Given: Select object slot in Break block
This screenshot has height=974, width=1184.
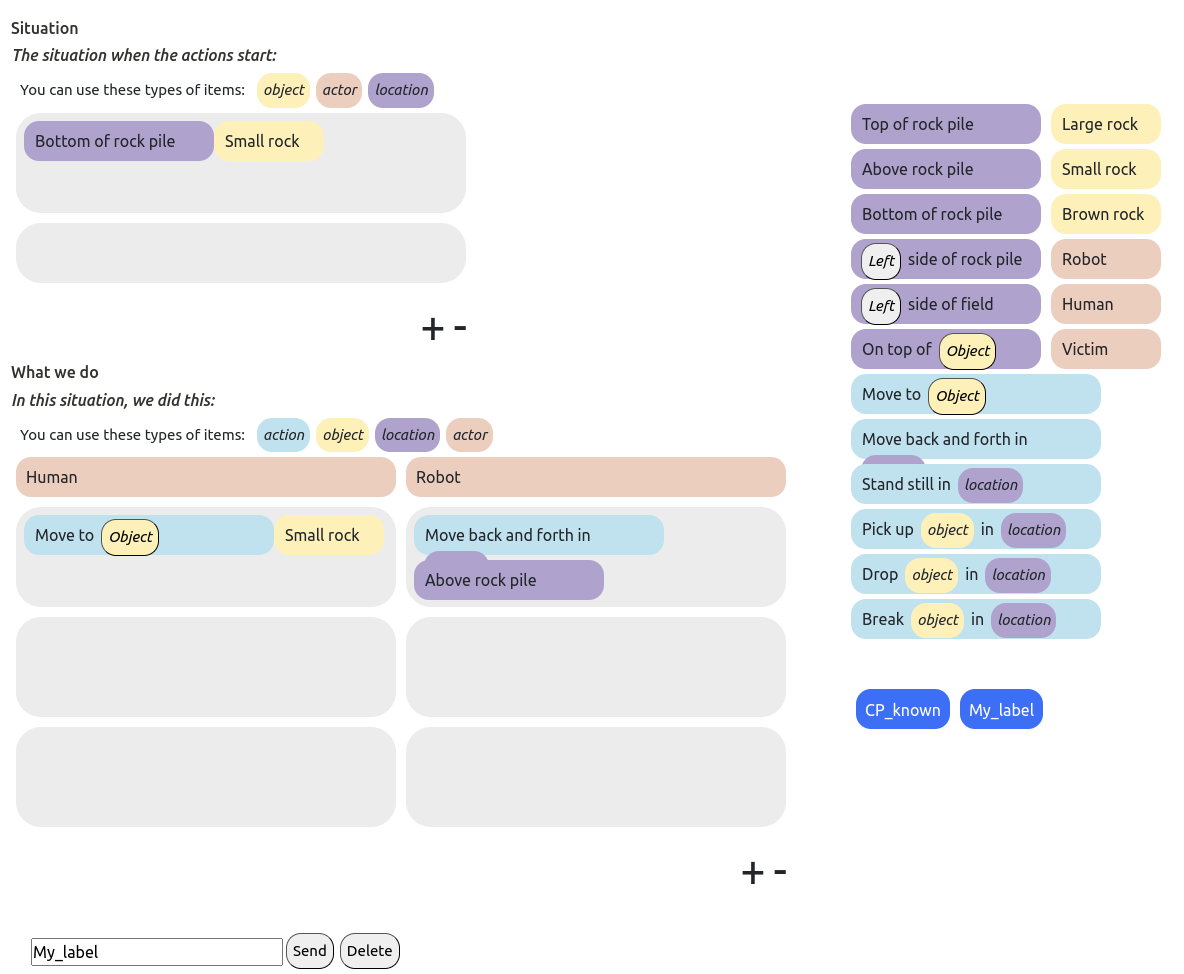Looking at the screenshot, I should pyautogui.click(x=938, y=620).
